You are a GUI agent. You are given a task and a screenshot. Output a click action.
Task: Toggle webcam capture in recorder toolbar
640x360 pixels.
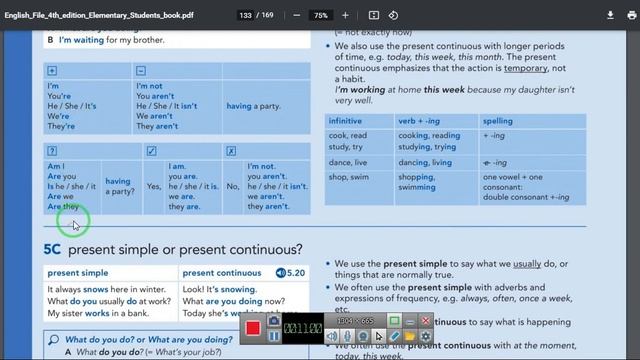point(363,336)
